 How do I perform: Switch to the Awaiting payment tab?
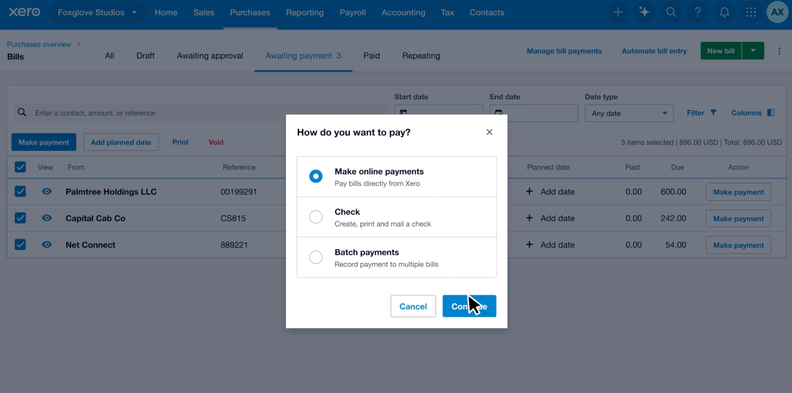click(303, 56)
